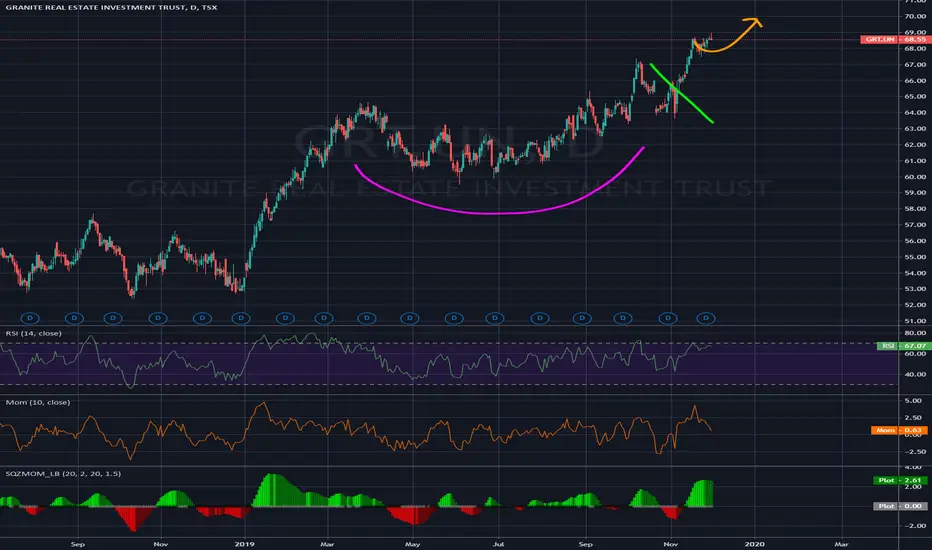
Task: Click the Jul label on time axis
Action: click(x=498, y=543)
